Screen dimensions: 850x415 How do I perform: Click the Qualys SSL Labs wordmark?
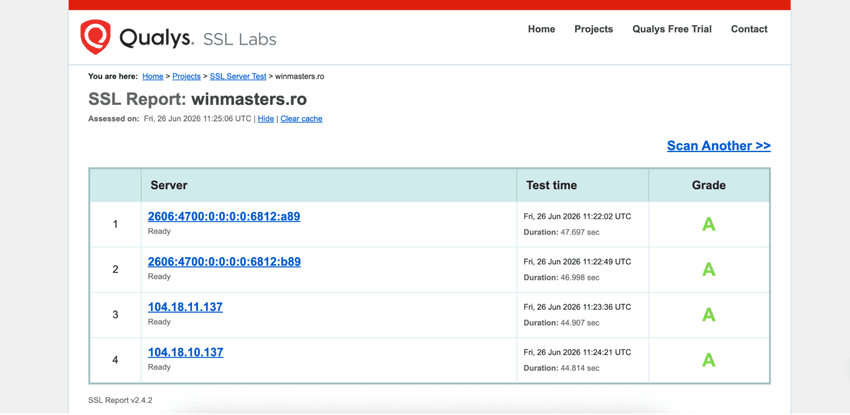(197, 39)
